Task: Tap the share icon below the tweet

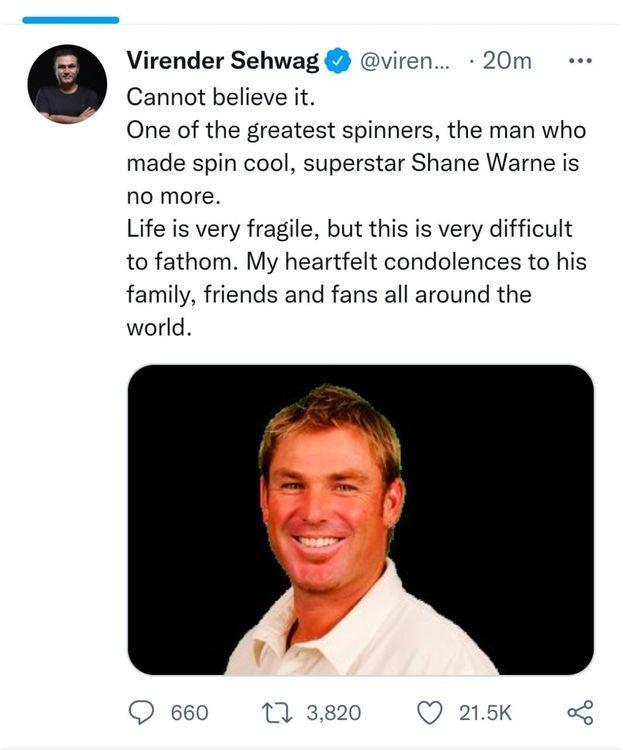Action: click(x=580, y=712)
